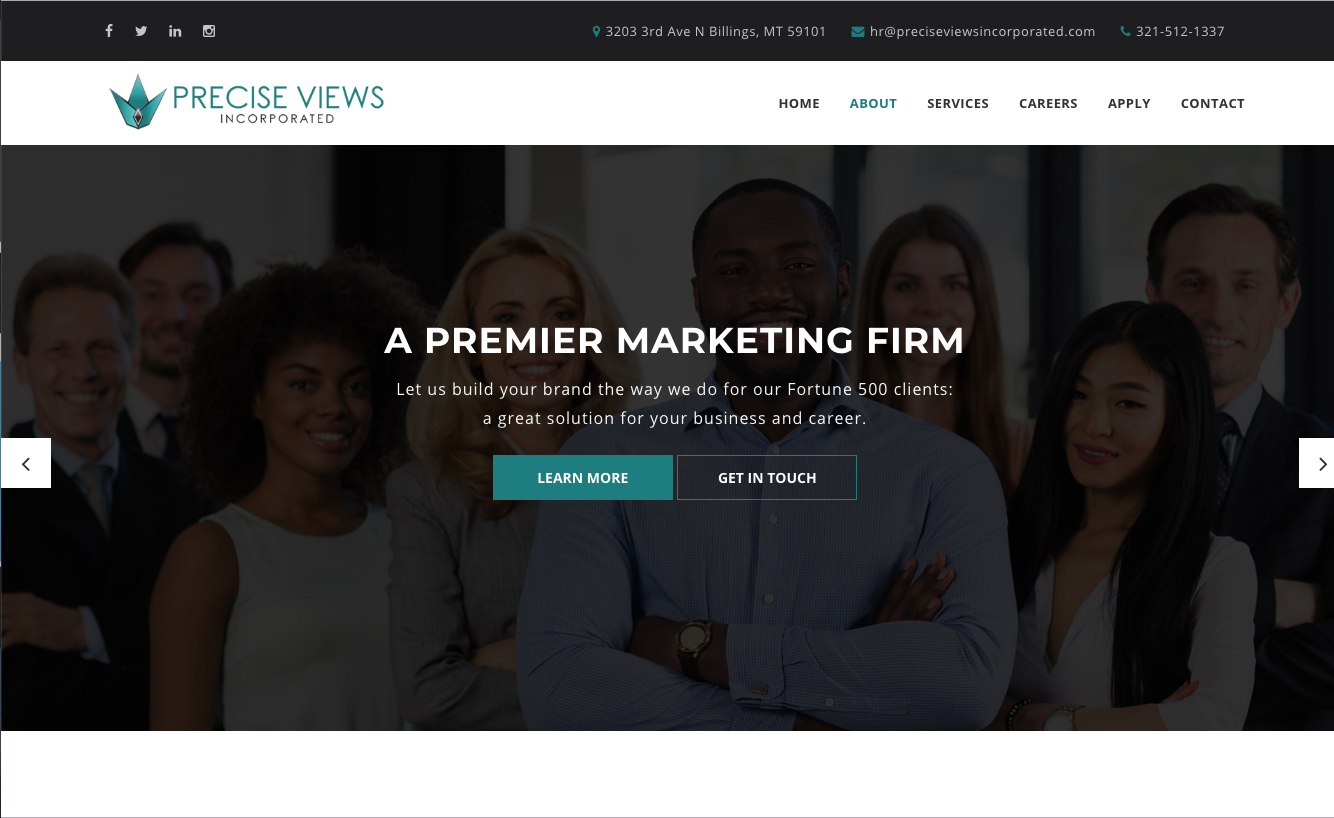
Task: Open the Services navigation item
Action: [958, 103]
